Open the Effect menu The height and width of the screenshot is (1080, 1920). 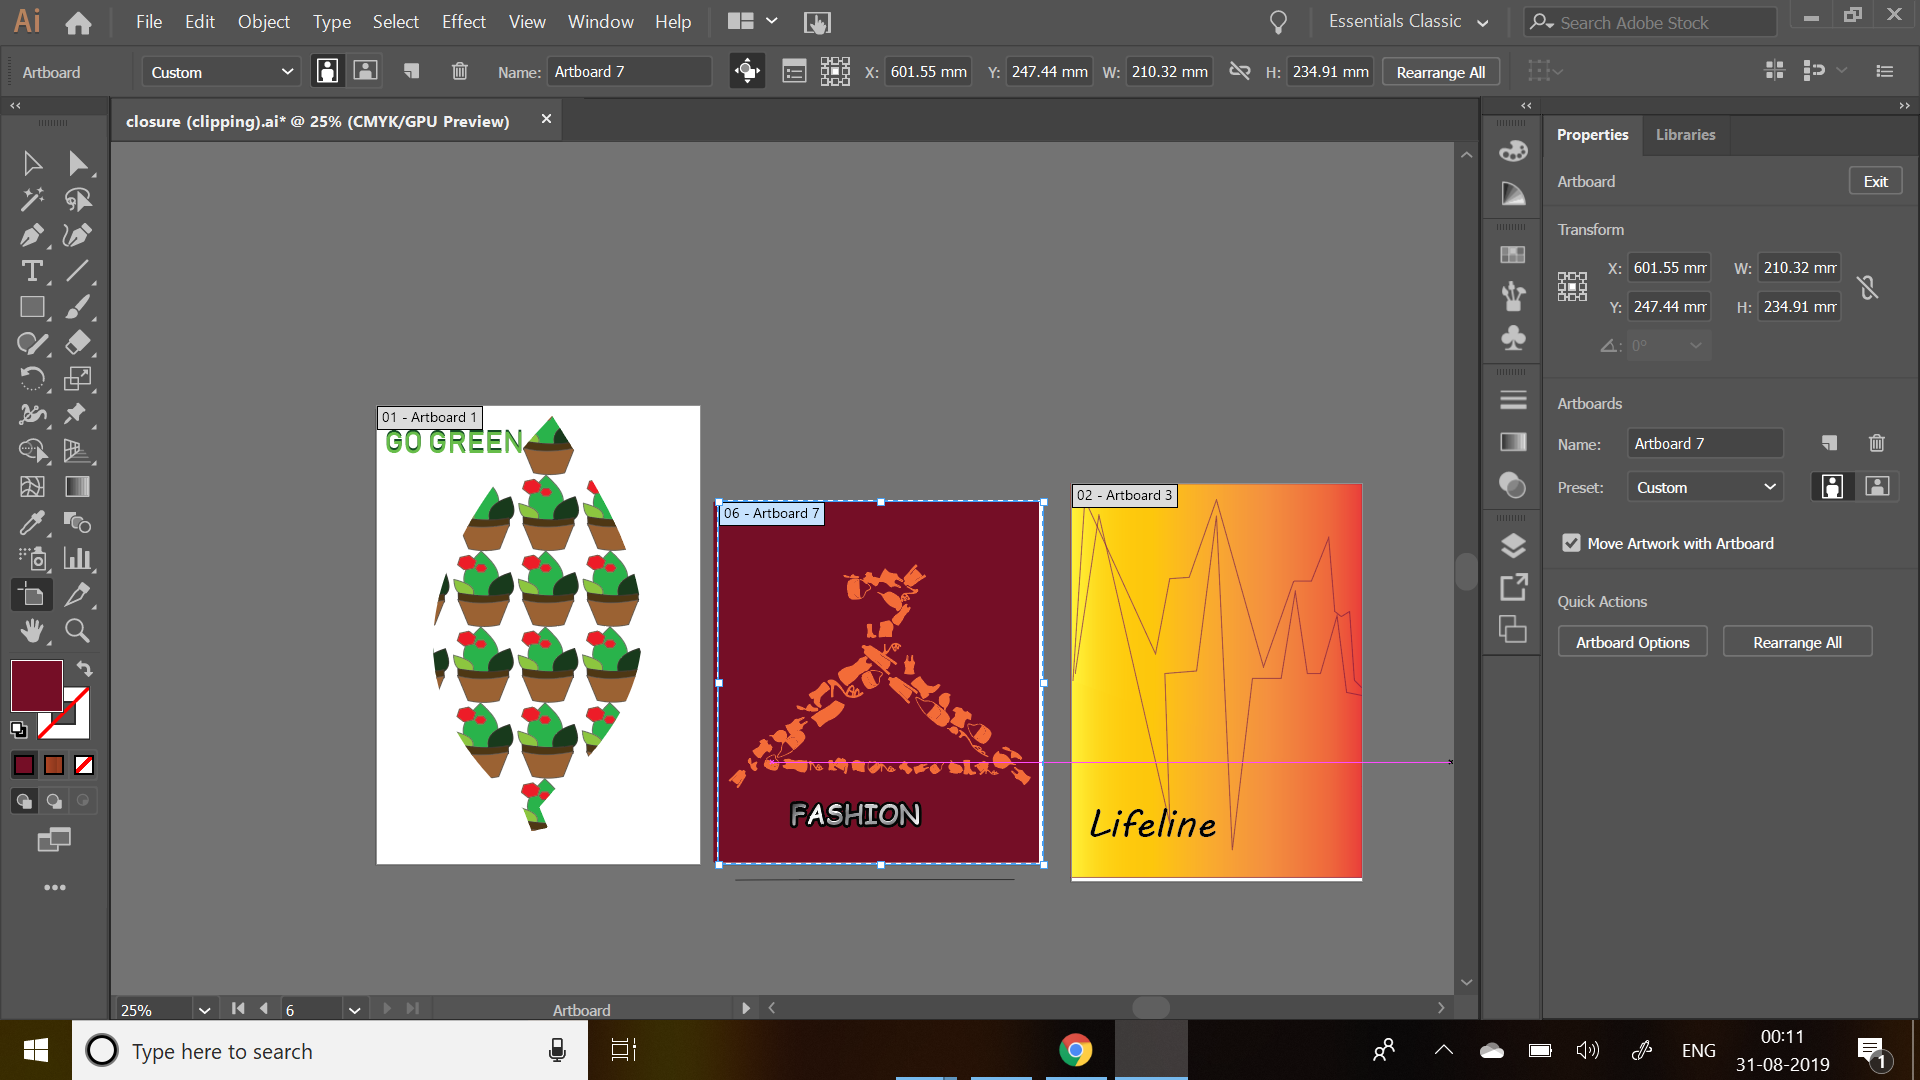(x=463, y=21)
